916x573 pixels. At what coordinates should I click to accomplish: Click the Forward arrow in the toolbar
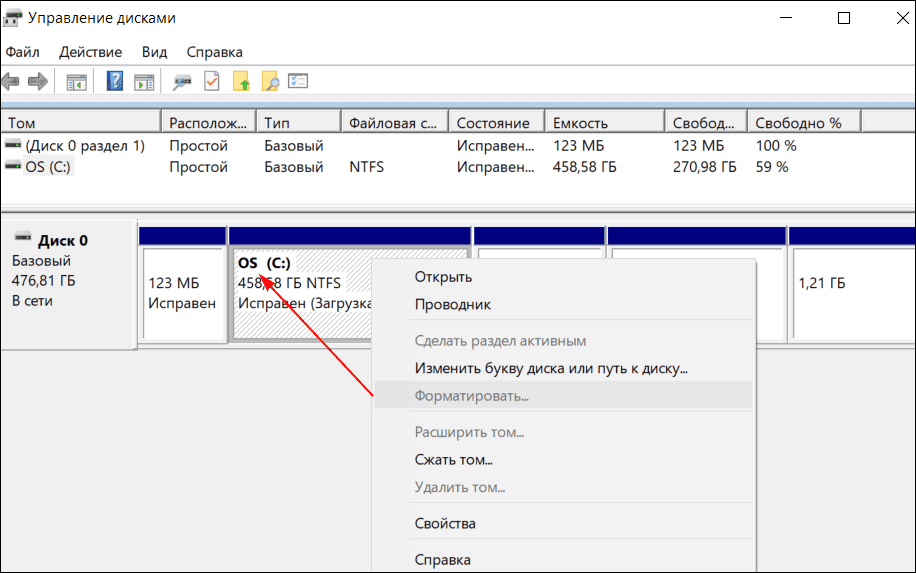click(x=38, y=82)
